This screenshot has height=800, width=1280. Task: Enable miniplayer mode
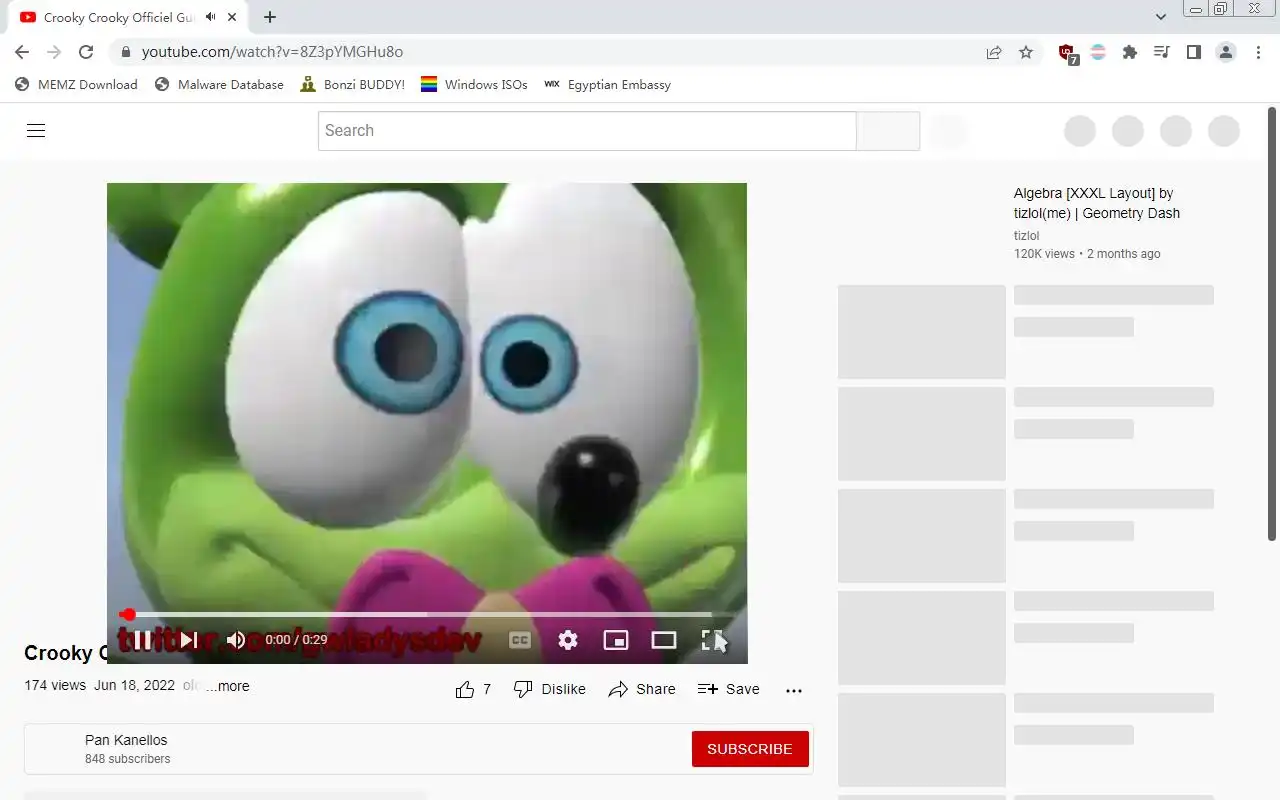[616, 640]
